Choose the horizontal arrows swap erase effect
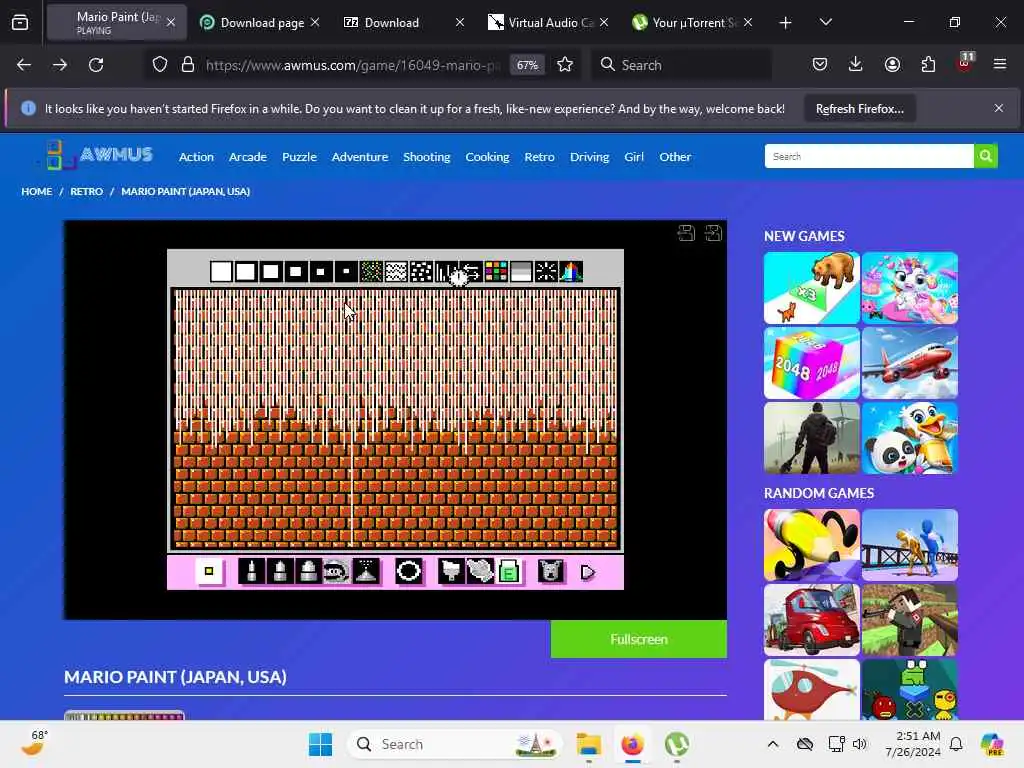This screenshot has height=768, width=1024. pos(471,271)
